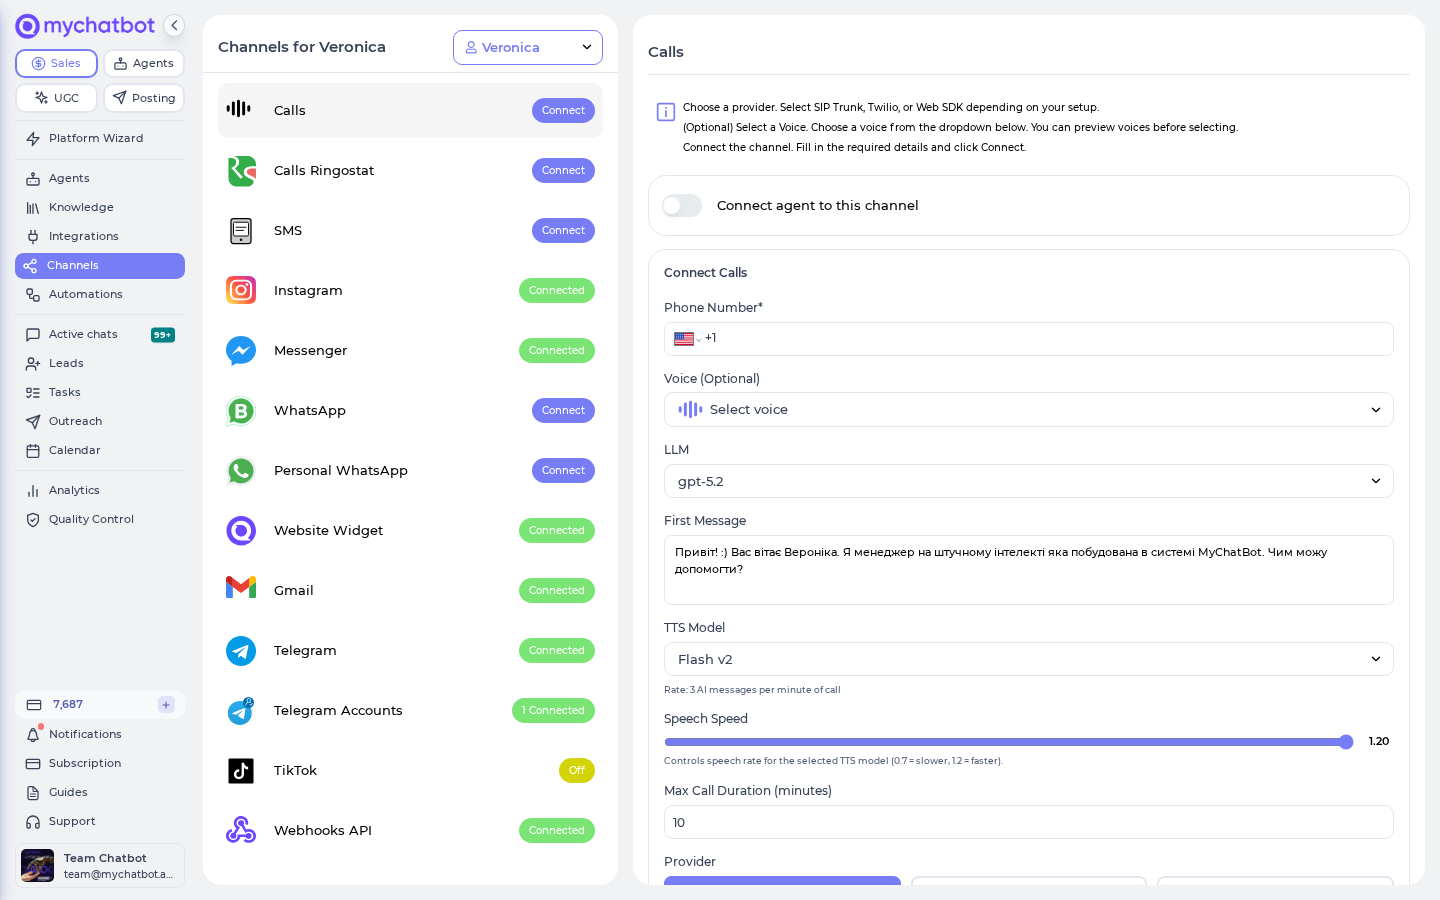The image size is (1440, 900).
Task: Click the Notifications bell icon
Action: (x=33, y=735)
